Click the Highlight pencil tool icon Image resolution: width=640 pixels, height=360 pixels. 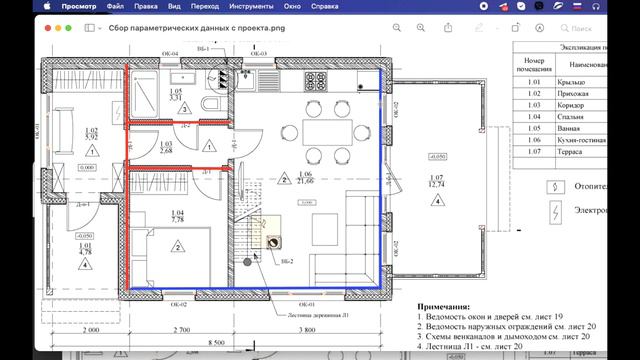pos(479,28)
